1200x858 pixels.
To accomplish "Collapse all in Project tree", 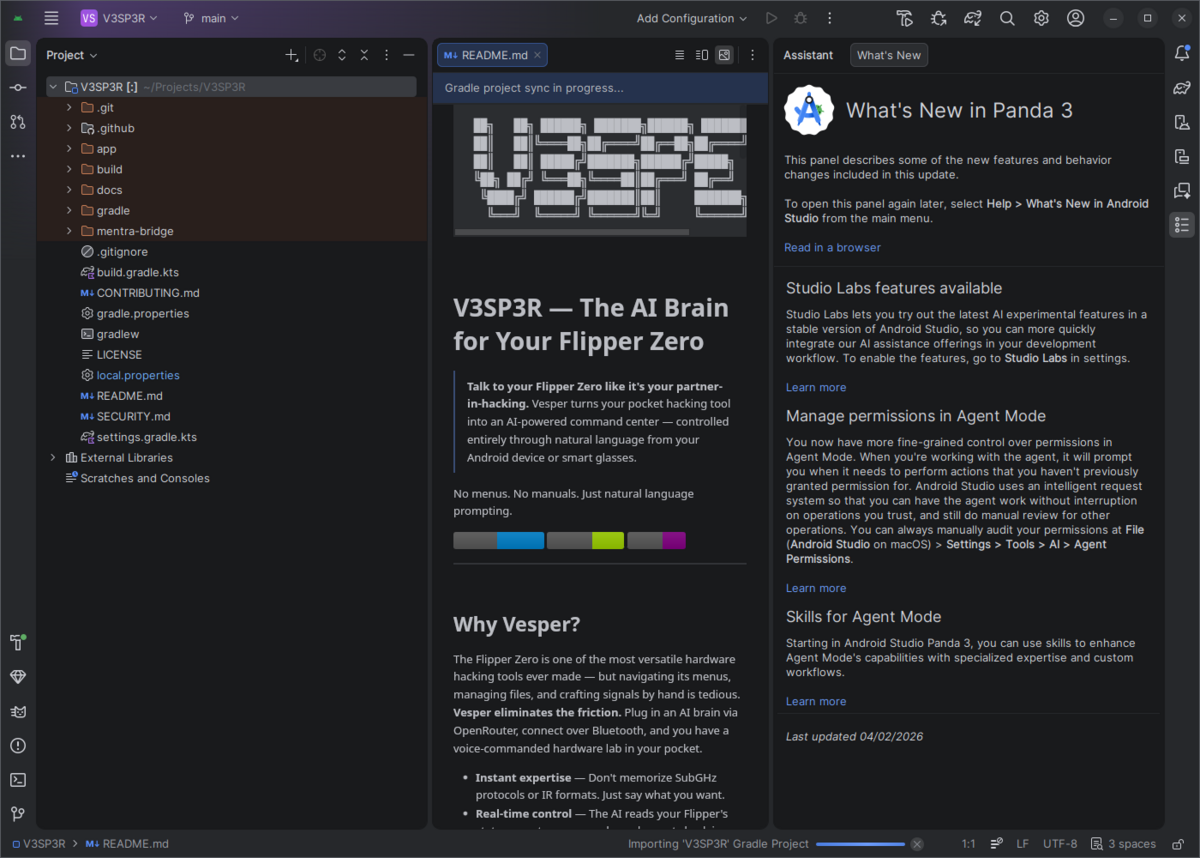I will point(364,55).
